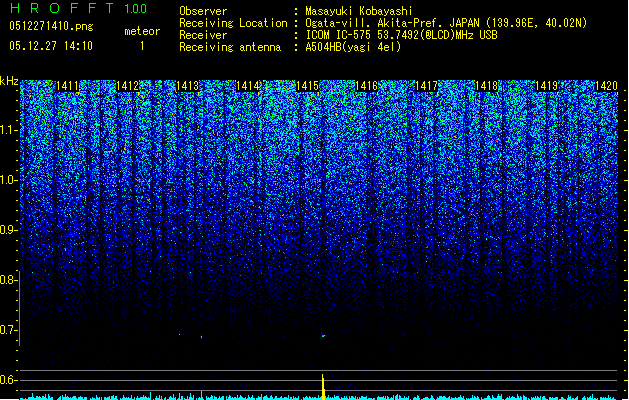Click the 1414 time marker
This screenshot has height=400, width=629.
pos(247,86)
